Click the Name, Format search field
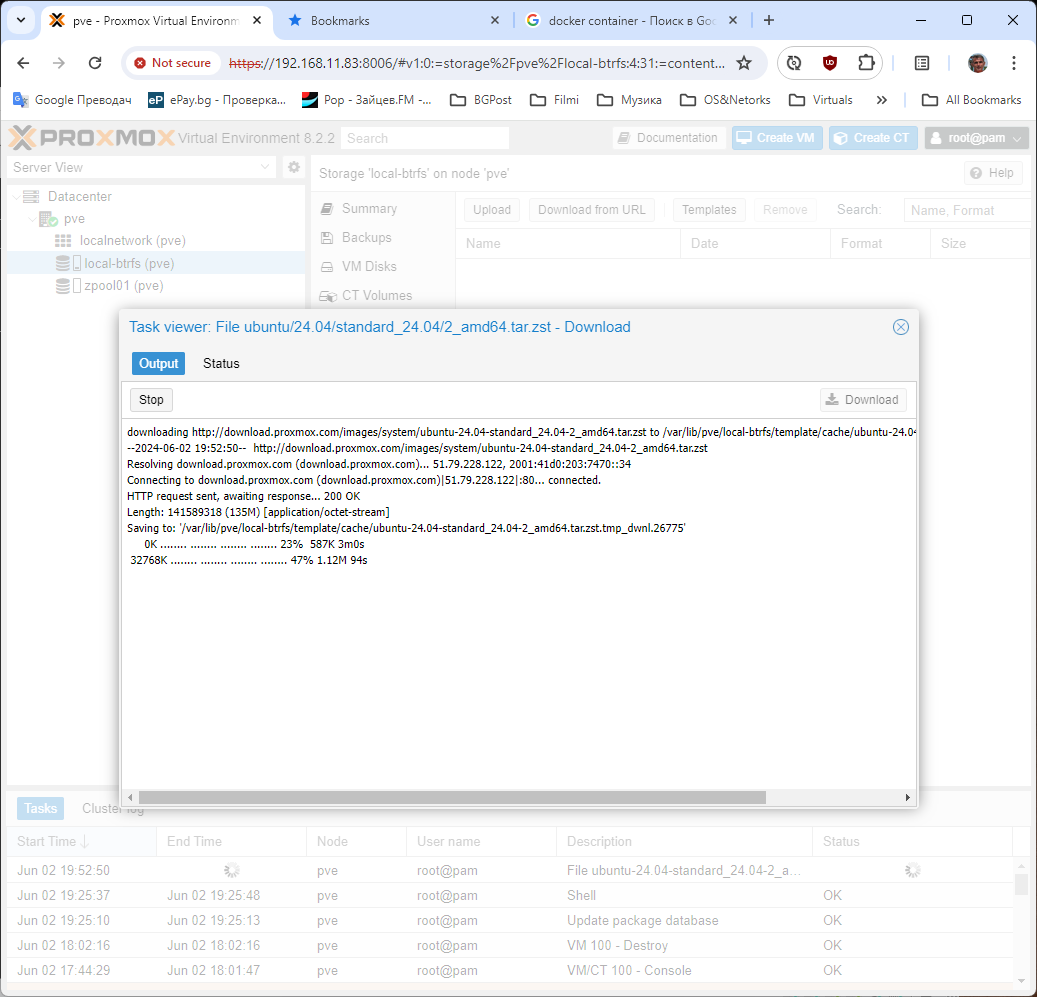 967,210
